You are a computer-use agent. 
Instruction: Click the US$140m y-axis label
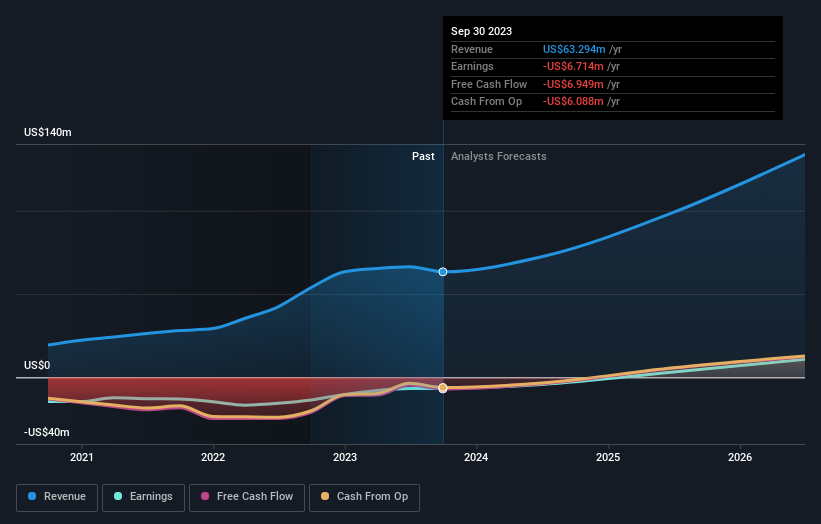point(48,132)
